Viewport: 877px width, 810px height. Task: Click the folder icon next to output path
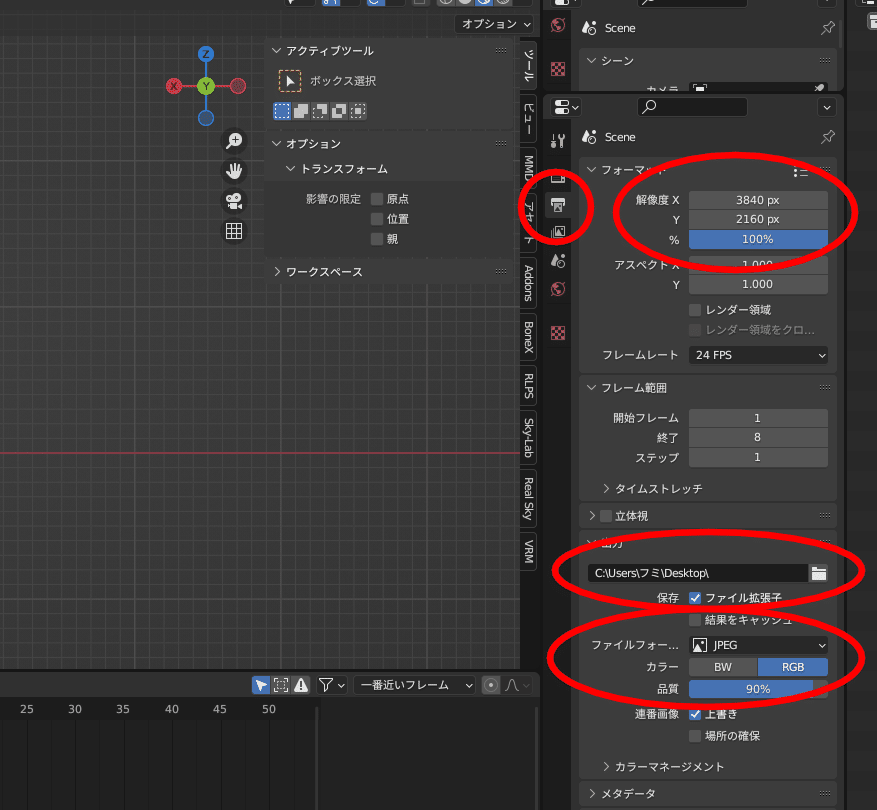818,573
